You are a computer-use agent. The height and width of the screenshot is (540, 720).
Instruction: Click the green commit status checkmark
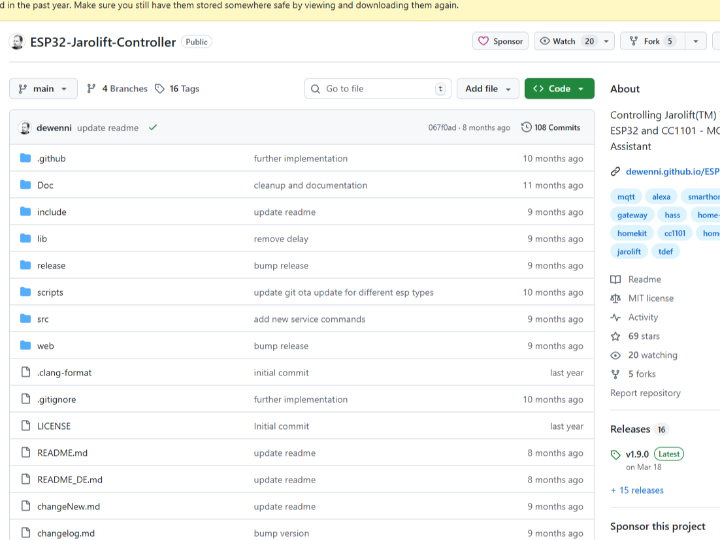153,128
